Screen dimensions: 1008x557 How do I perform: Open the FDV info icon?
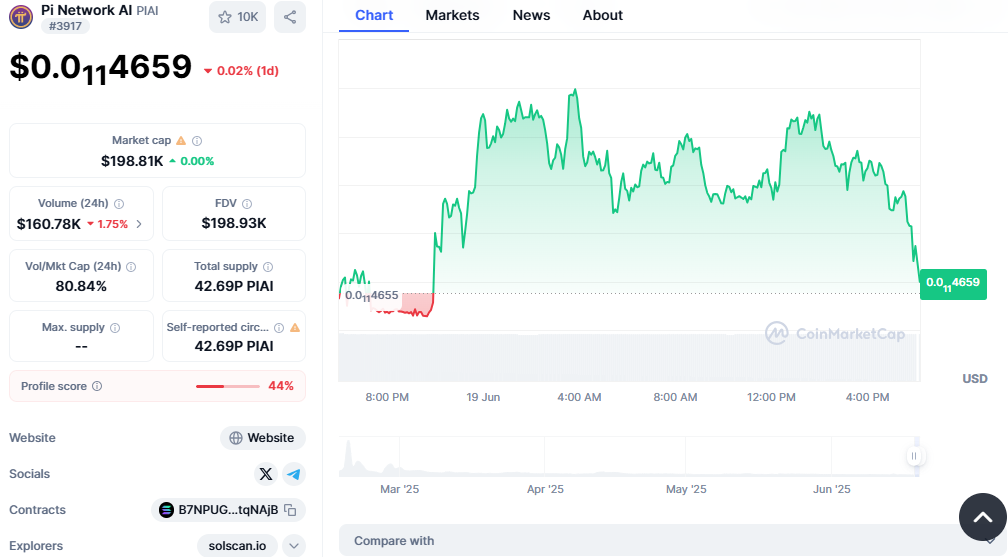click(x=247, y=204)
